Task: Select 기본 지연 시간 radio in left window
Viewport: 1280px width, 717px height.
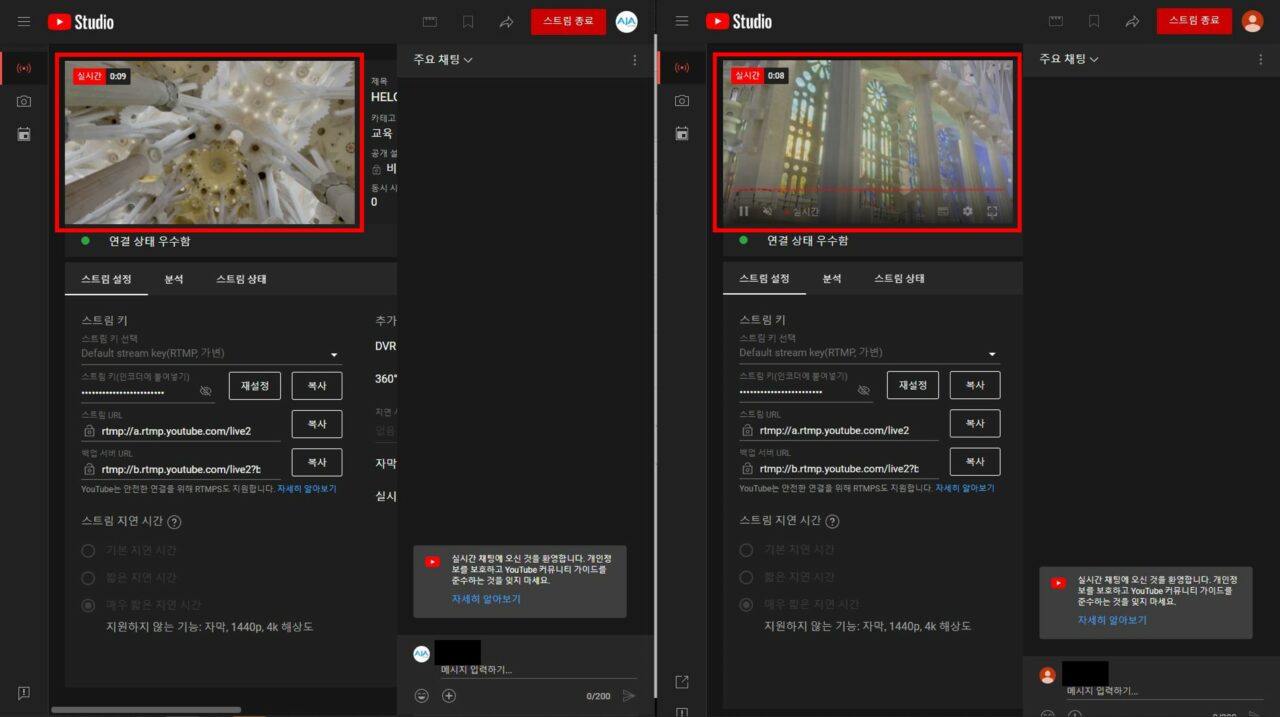Action: click(88, 550)
